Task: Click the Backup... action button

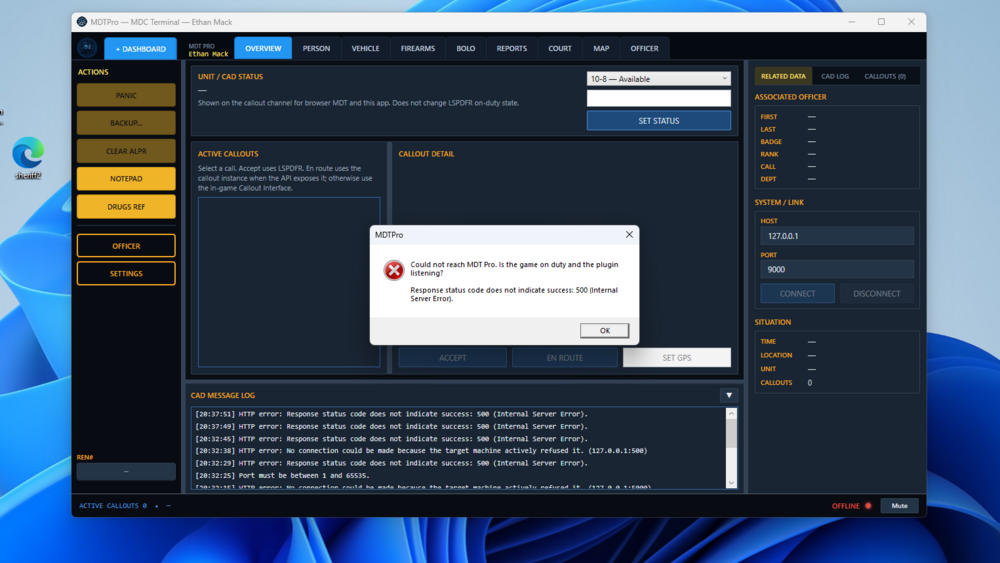Action: pos(126,123)
